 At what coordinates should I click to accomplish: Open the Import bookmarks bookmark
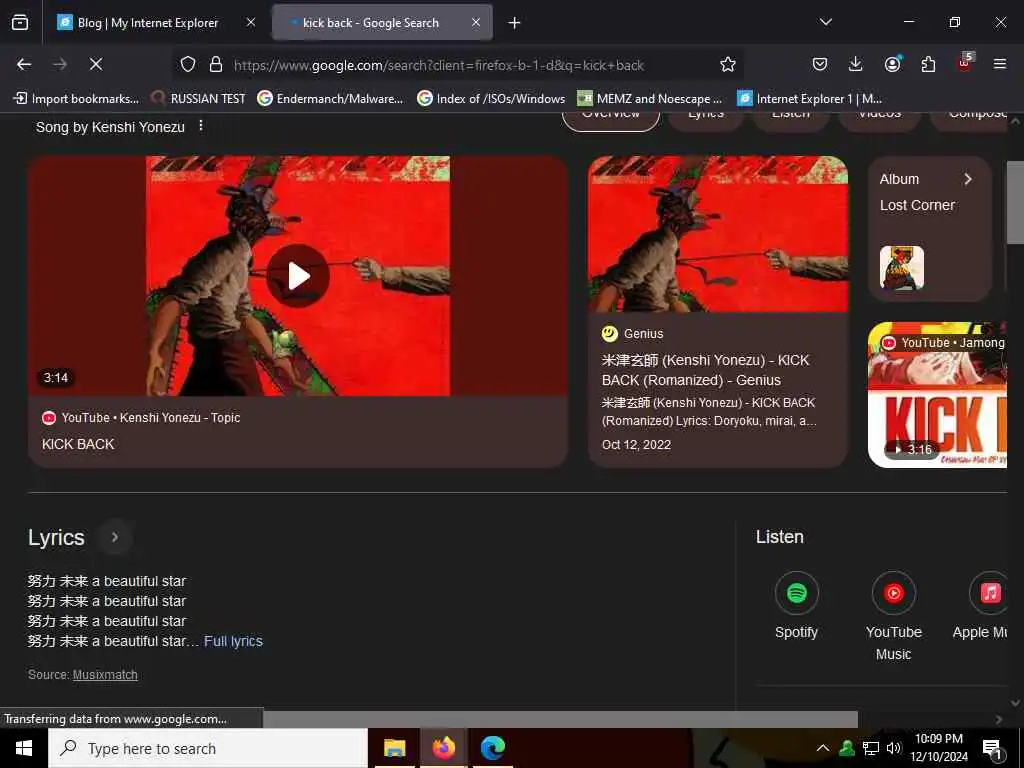pyautogui.click(x=76, y=99)
